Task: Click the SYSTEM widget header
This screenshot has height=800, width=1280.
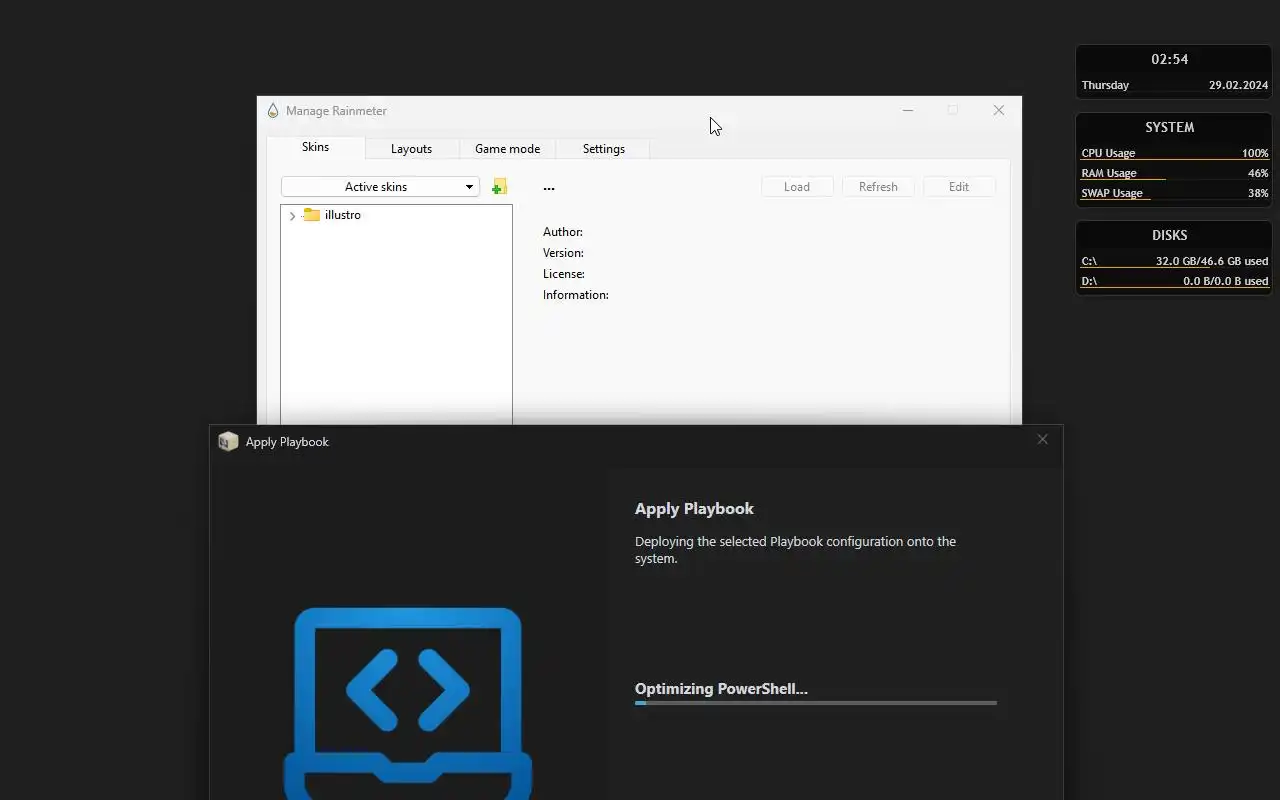Action: pos(1169,127)
